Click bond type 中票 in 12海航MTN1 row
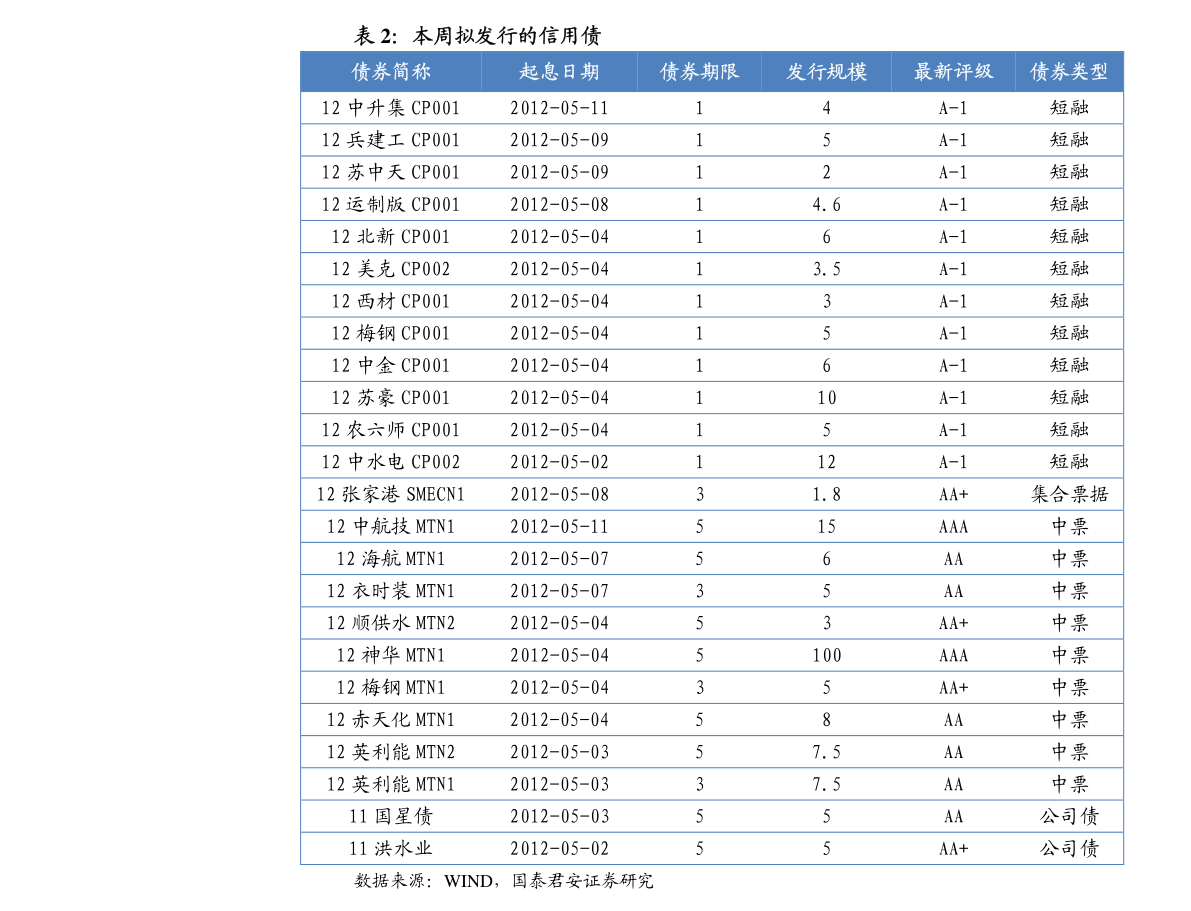 tap(1069, 558)
